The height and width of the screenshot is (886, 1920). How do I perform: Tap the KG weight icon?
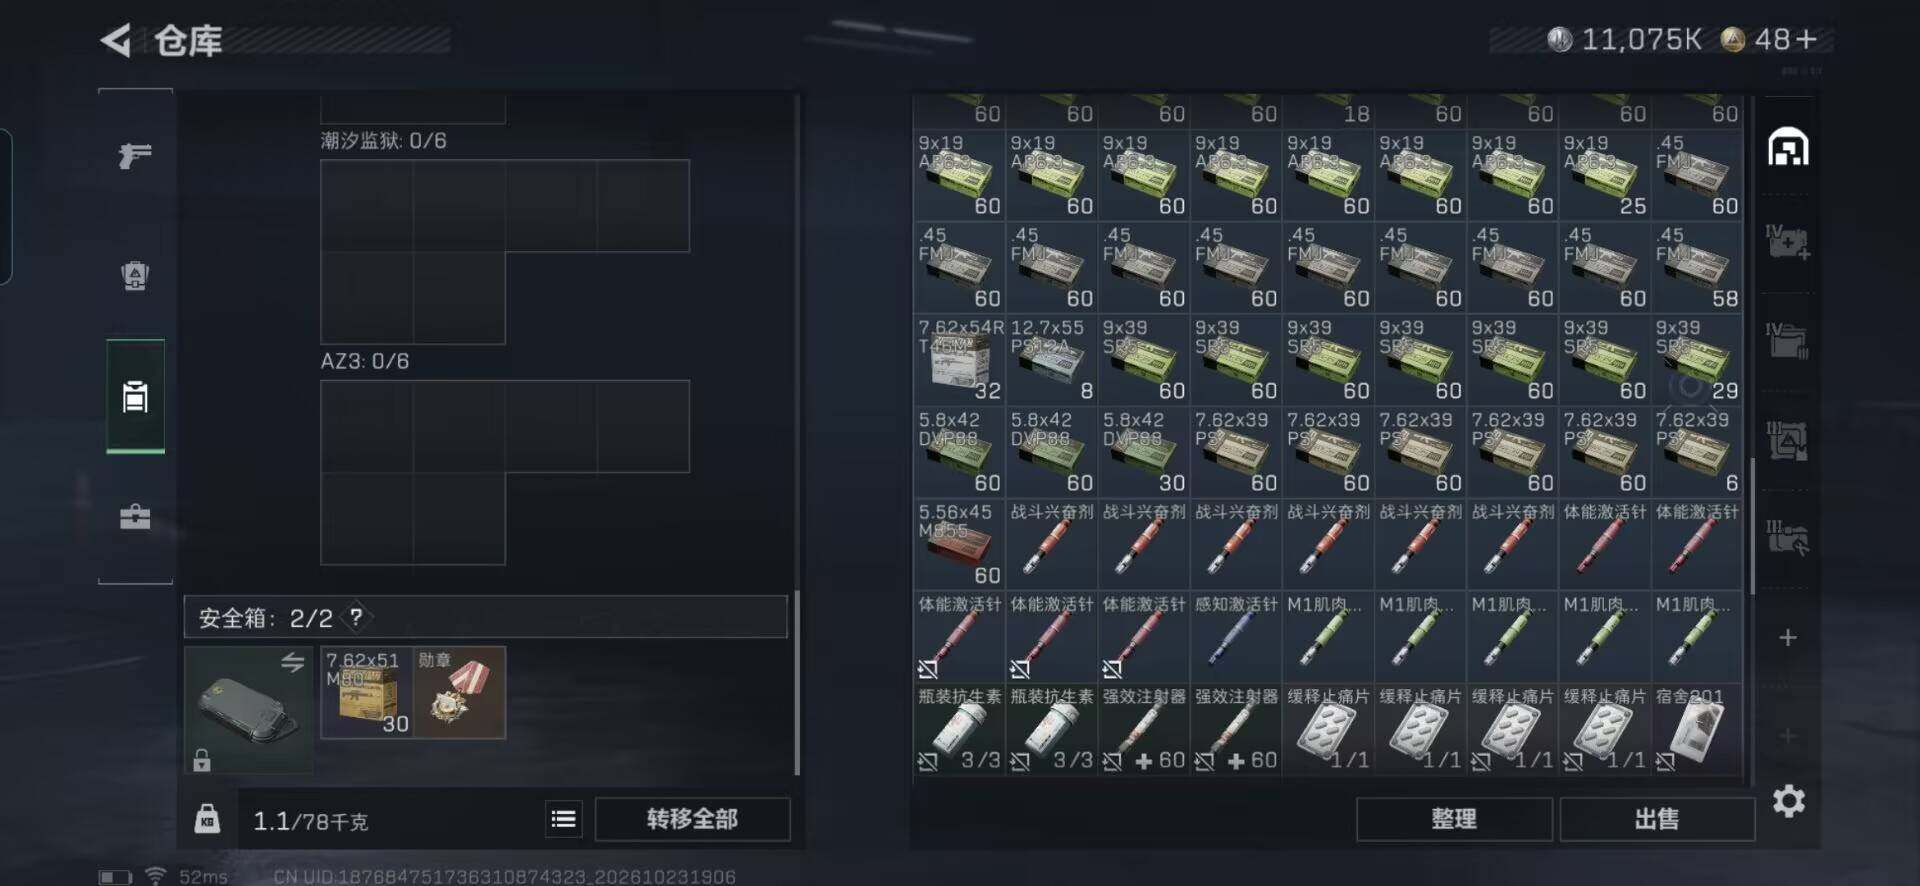(207, 819)
